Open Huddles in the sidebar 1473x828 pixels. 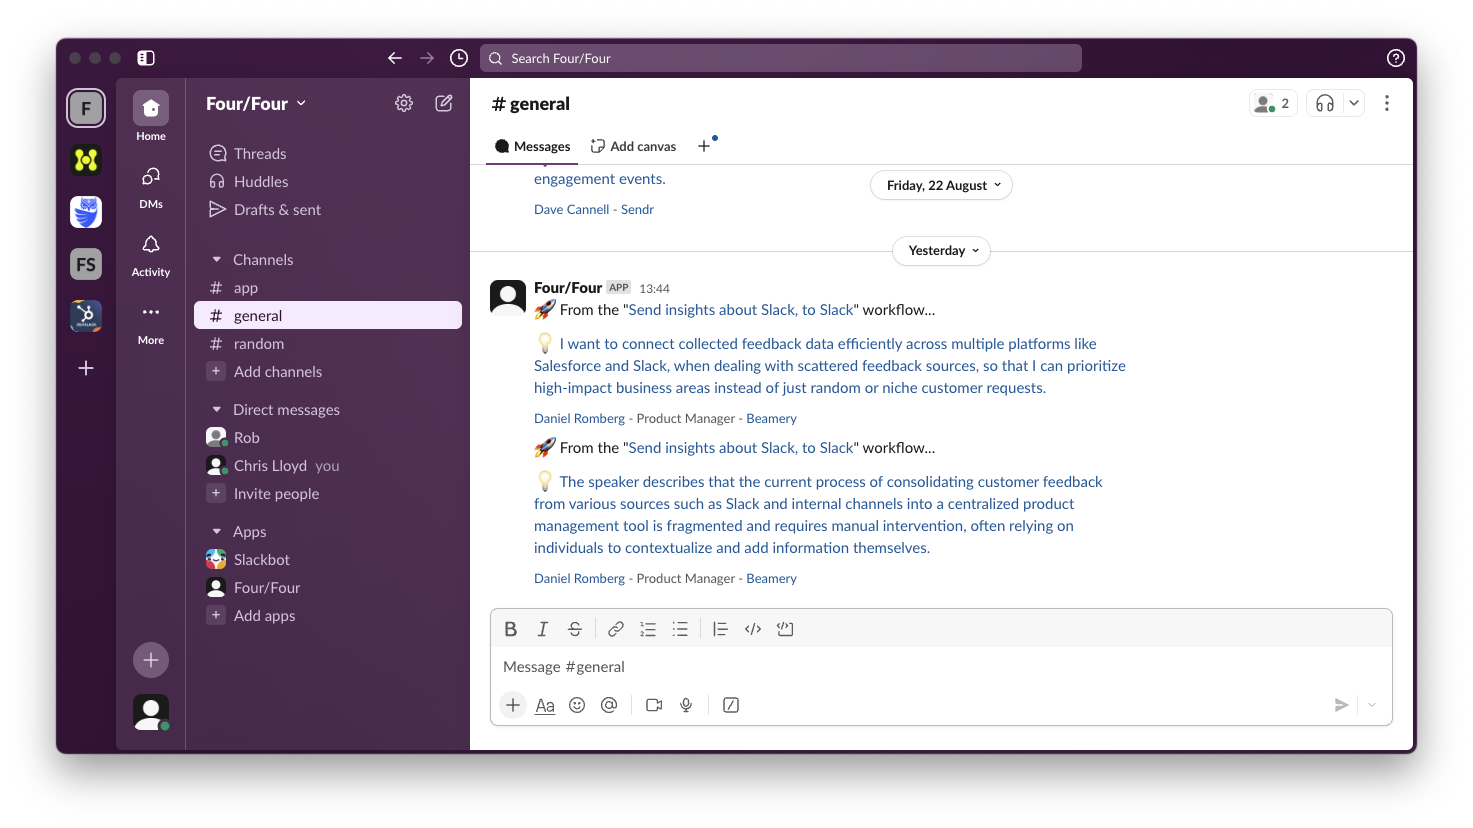point(328,181)
